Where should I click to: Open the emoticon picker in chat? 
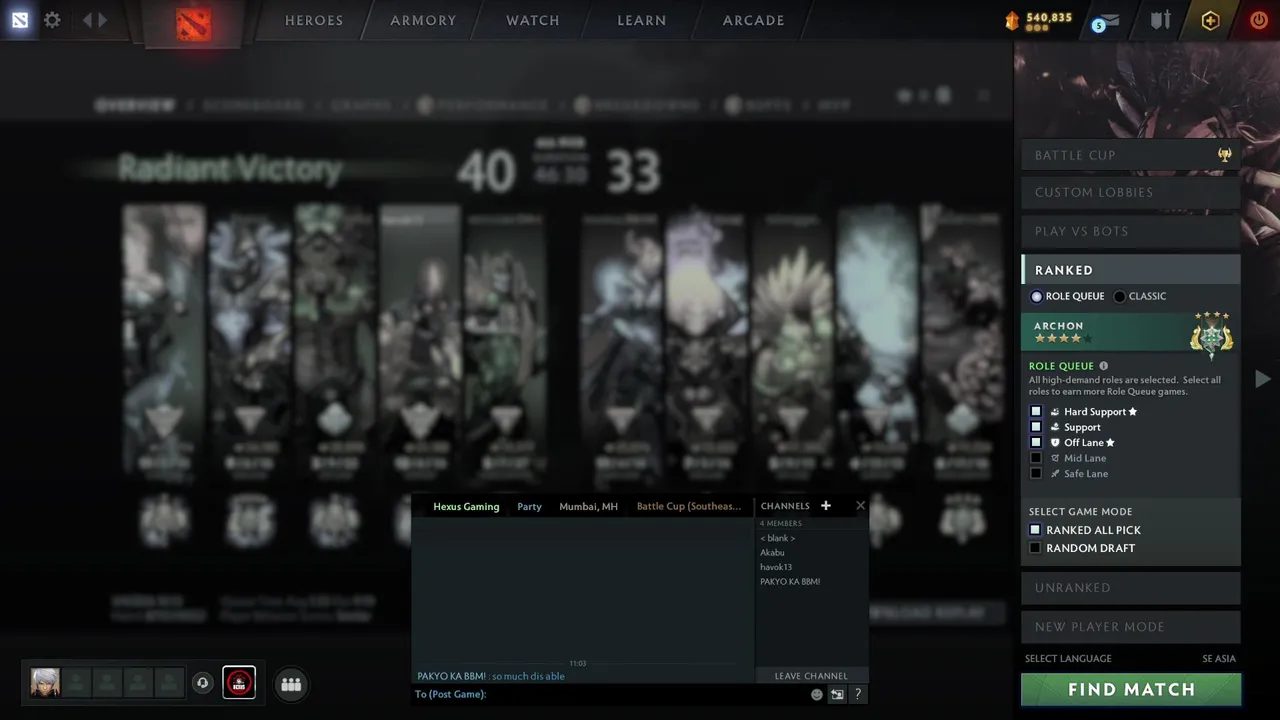tap(817, 694)
